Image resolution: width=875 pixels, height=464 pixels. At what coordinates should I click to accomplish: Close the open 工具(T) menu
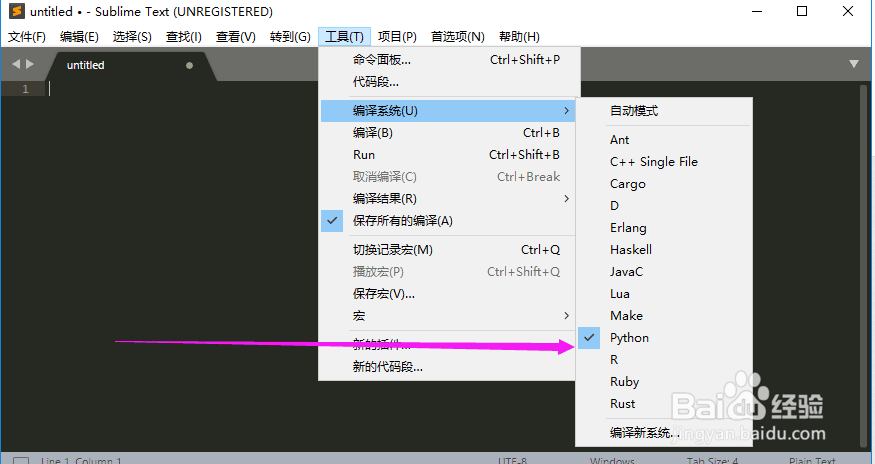pos(344,37)
